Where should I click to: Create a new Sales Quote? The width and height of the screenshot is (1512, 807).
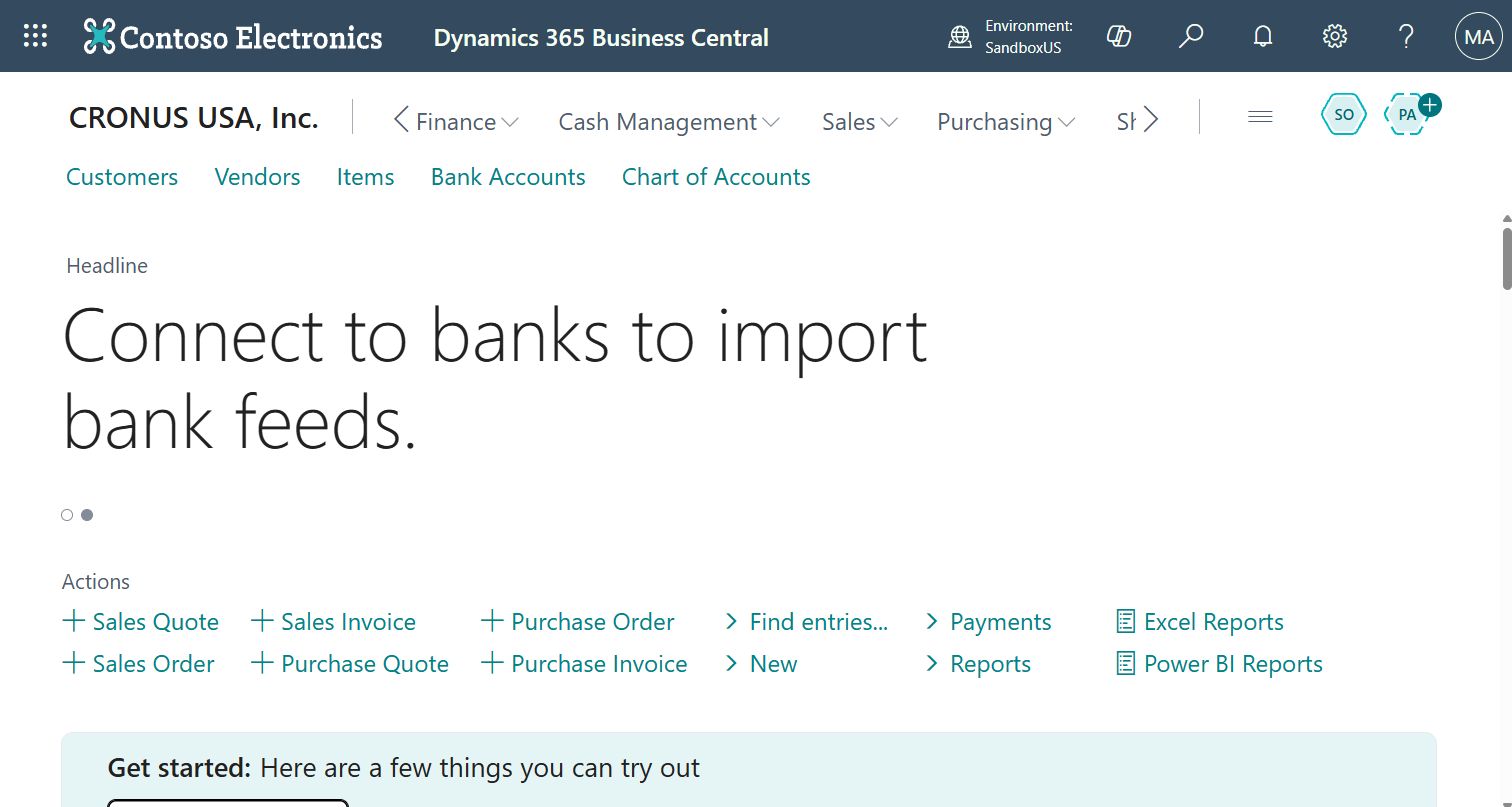pos(141,622)
